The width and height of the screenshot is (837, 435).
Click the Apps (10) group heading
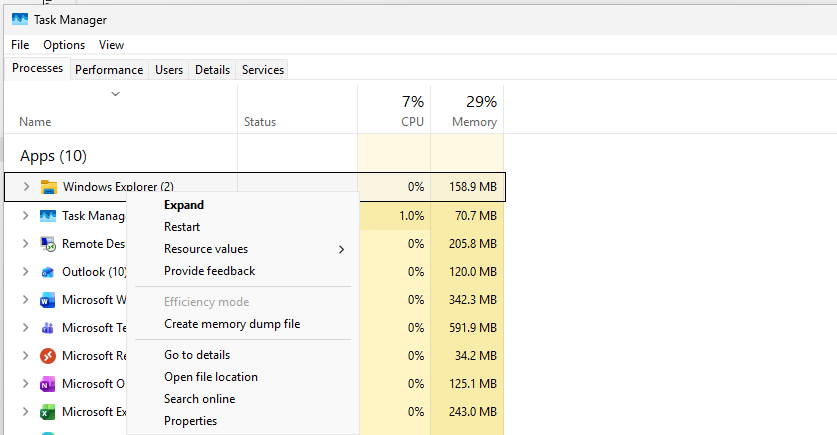pos(53,156)
